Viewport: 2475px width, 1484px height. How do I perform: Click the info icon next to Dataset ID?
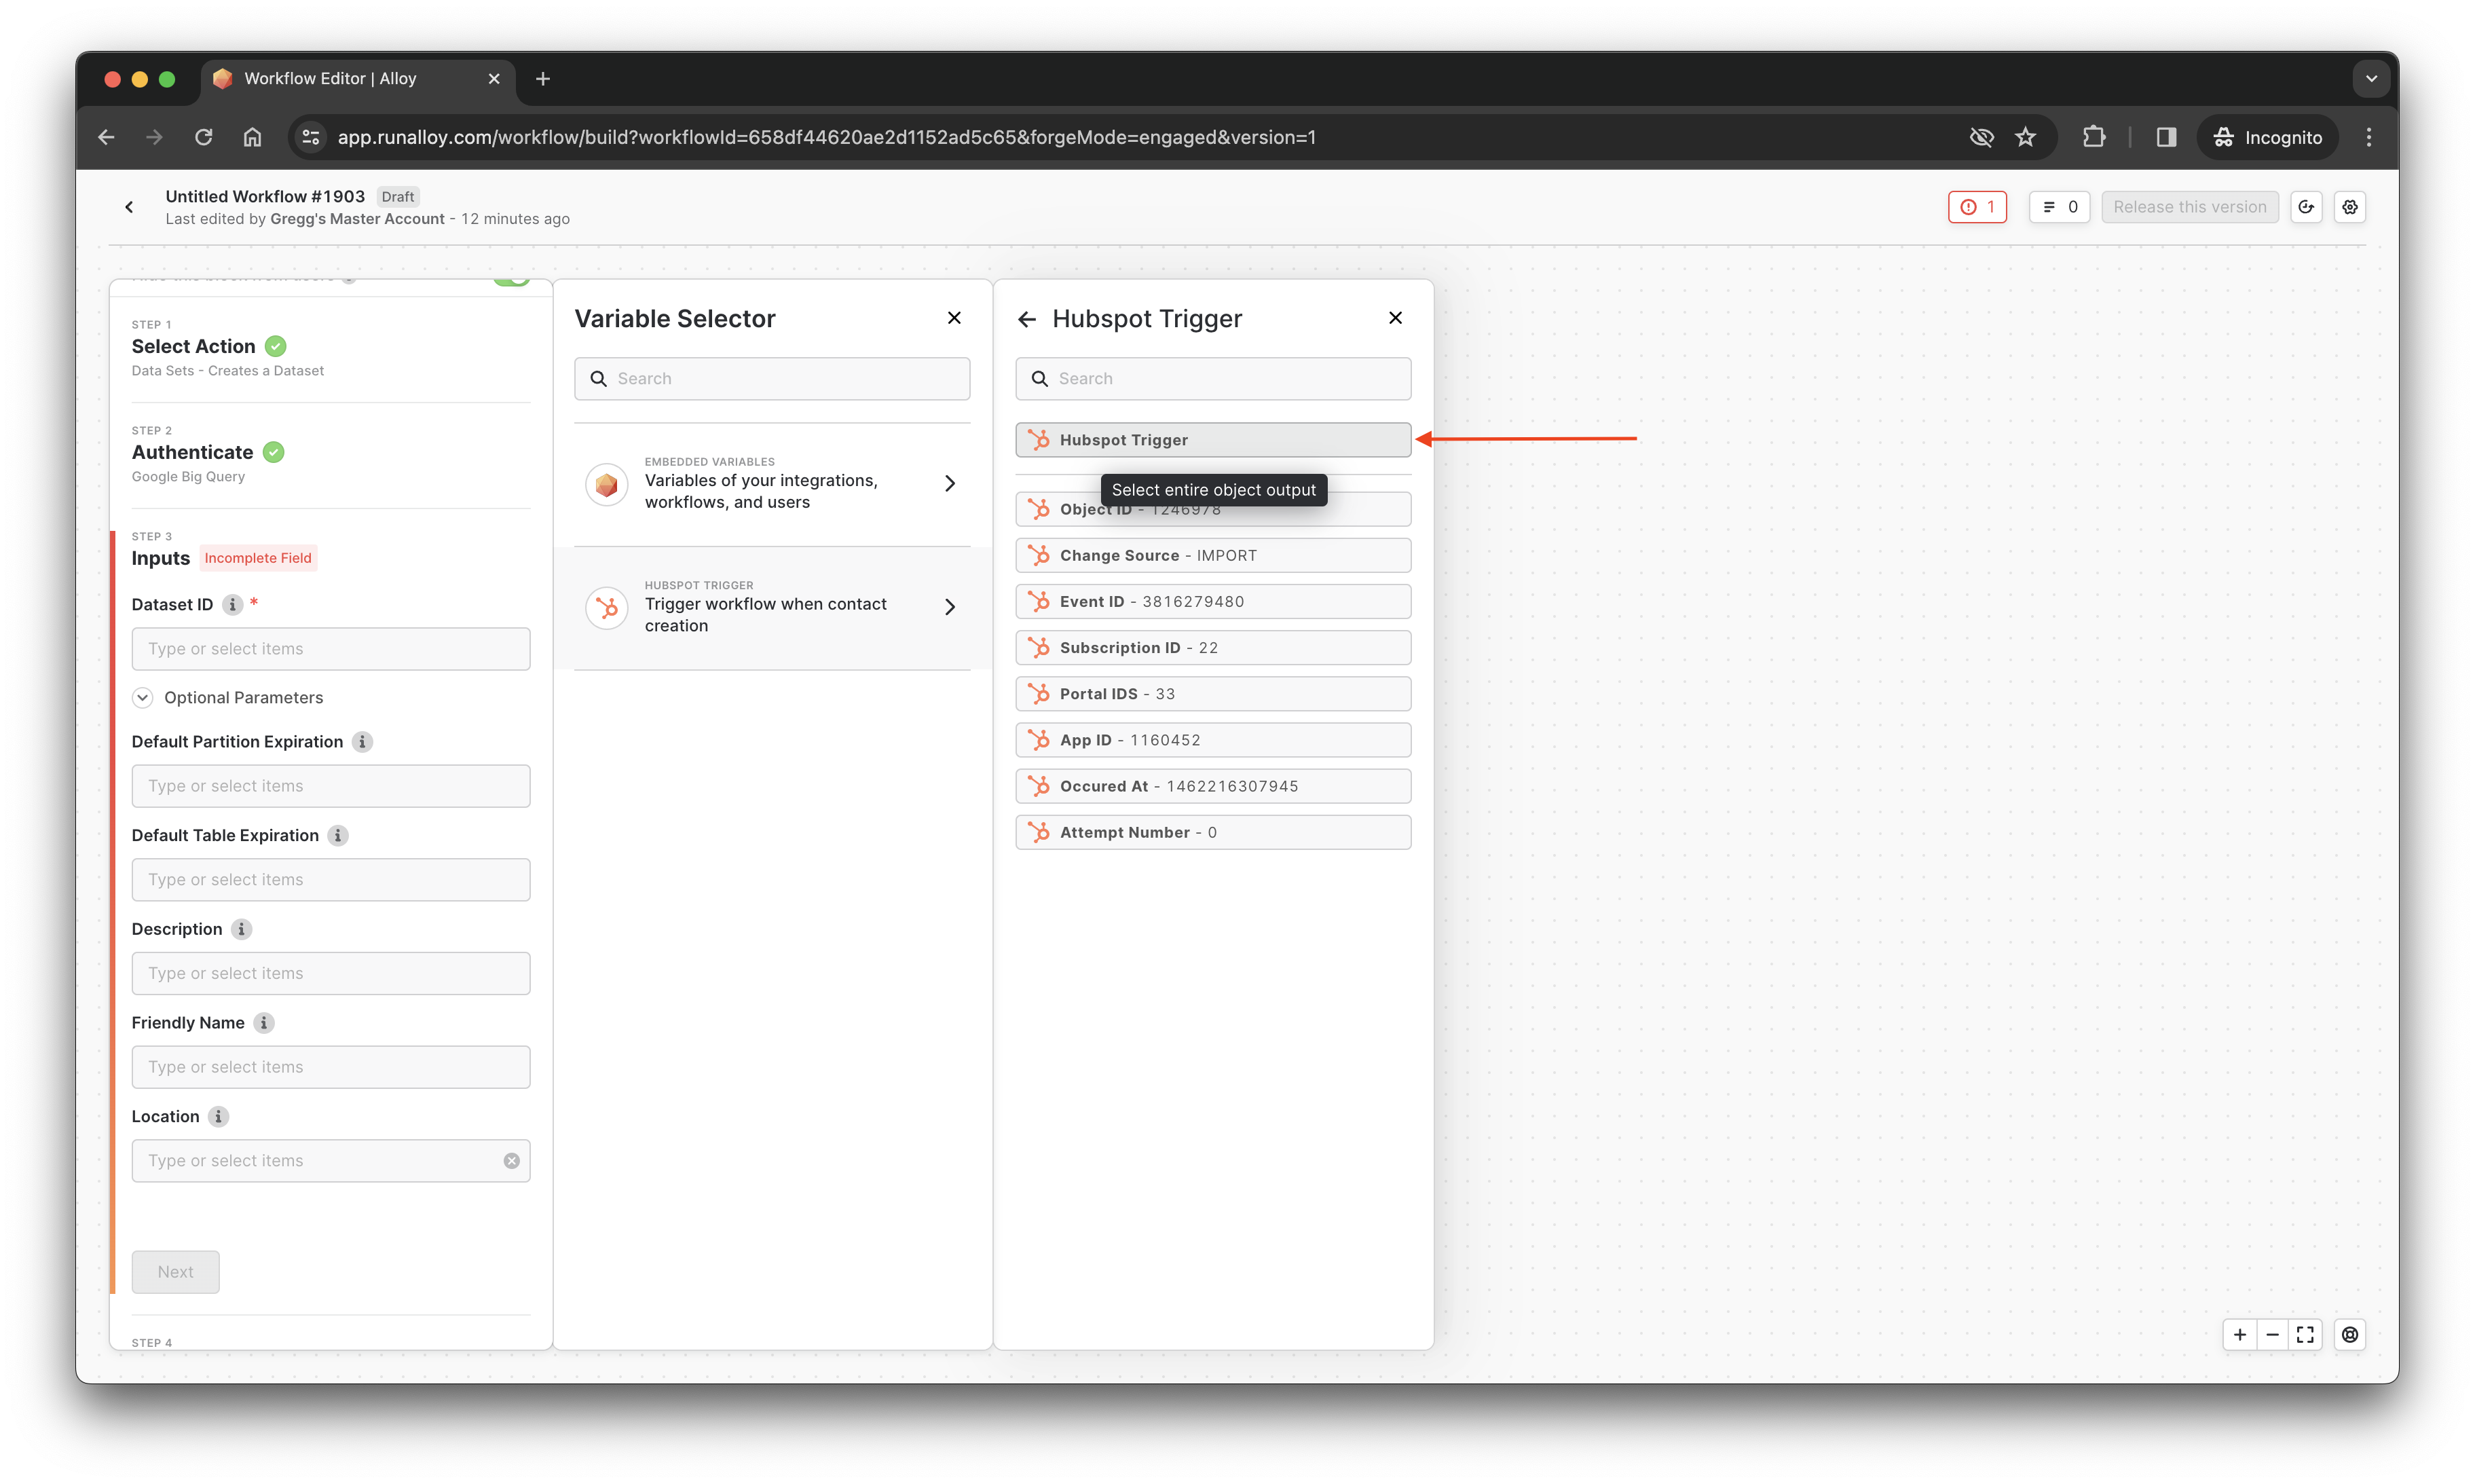232,605
